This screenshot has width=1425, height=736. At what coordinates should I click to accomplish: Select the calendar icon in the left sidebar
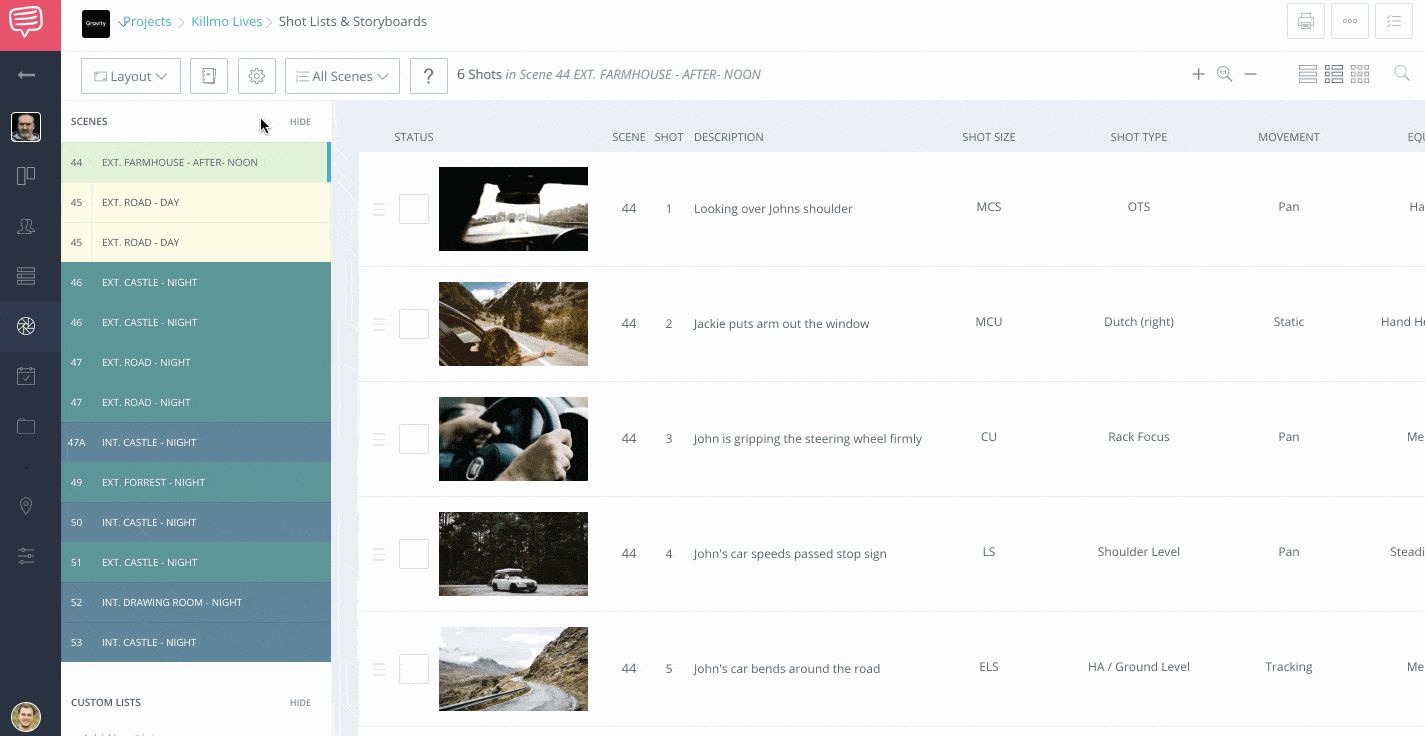[x=26, y=375]
